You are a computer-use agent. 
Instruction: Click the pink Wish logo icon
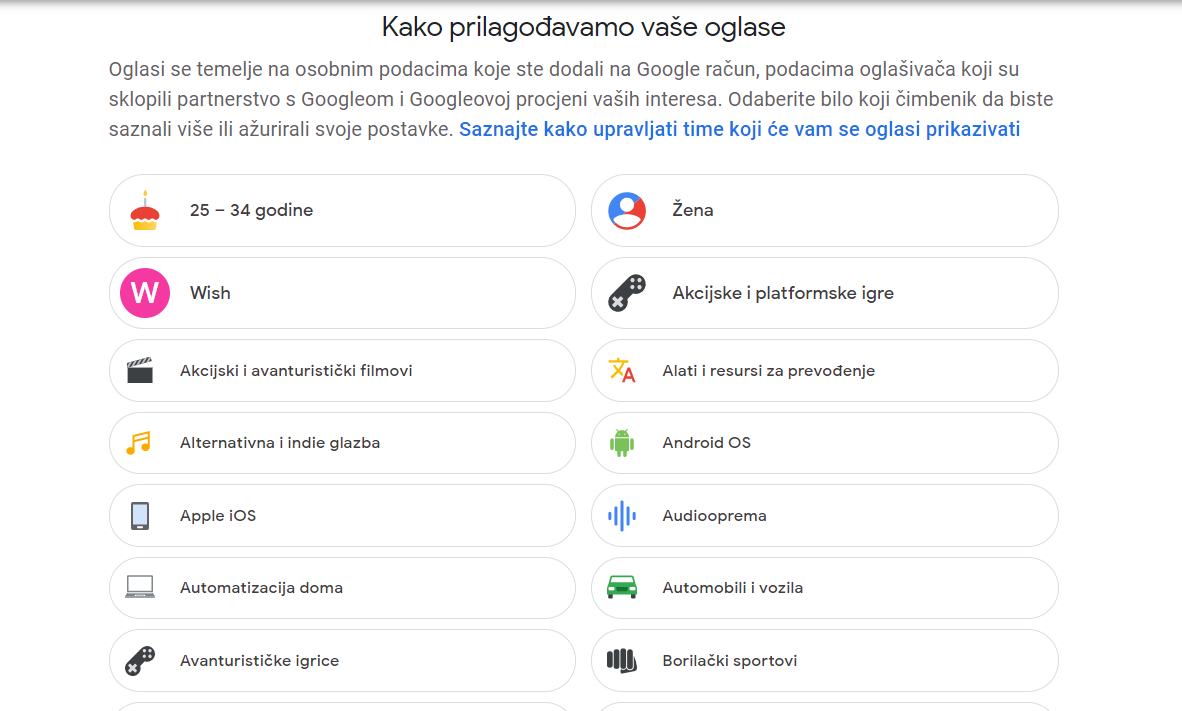(145, 293)
